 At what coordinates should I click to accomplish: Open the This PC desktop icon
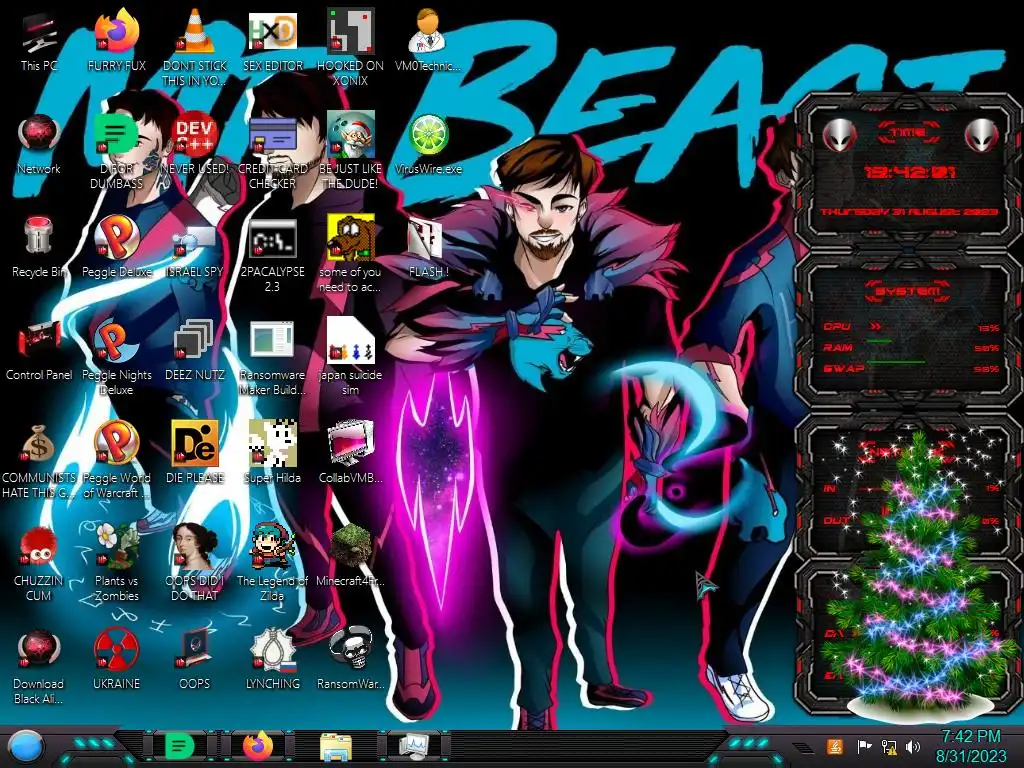(39, 42)
